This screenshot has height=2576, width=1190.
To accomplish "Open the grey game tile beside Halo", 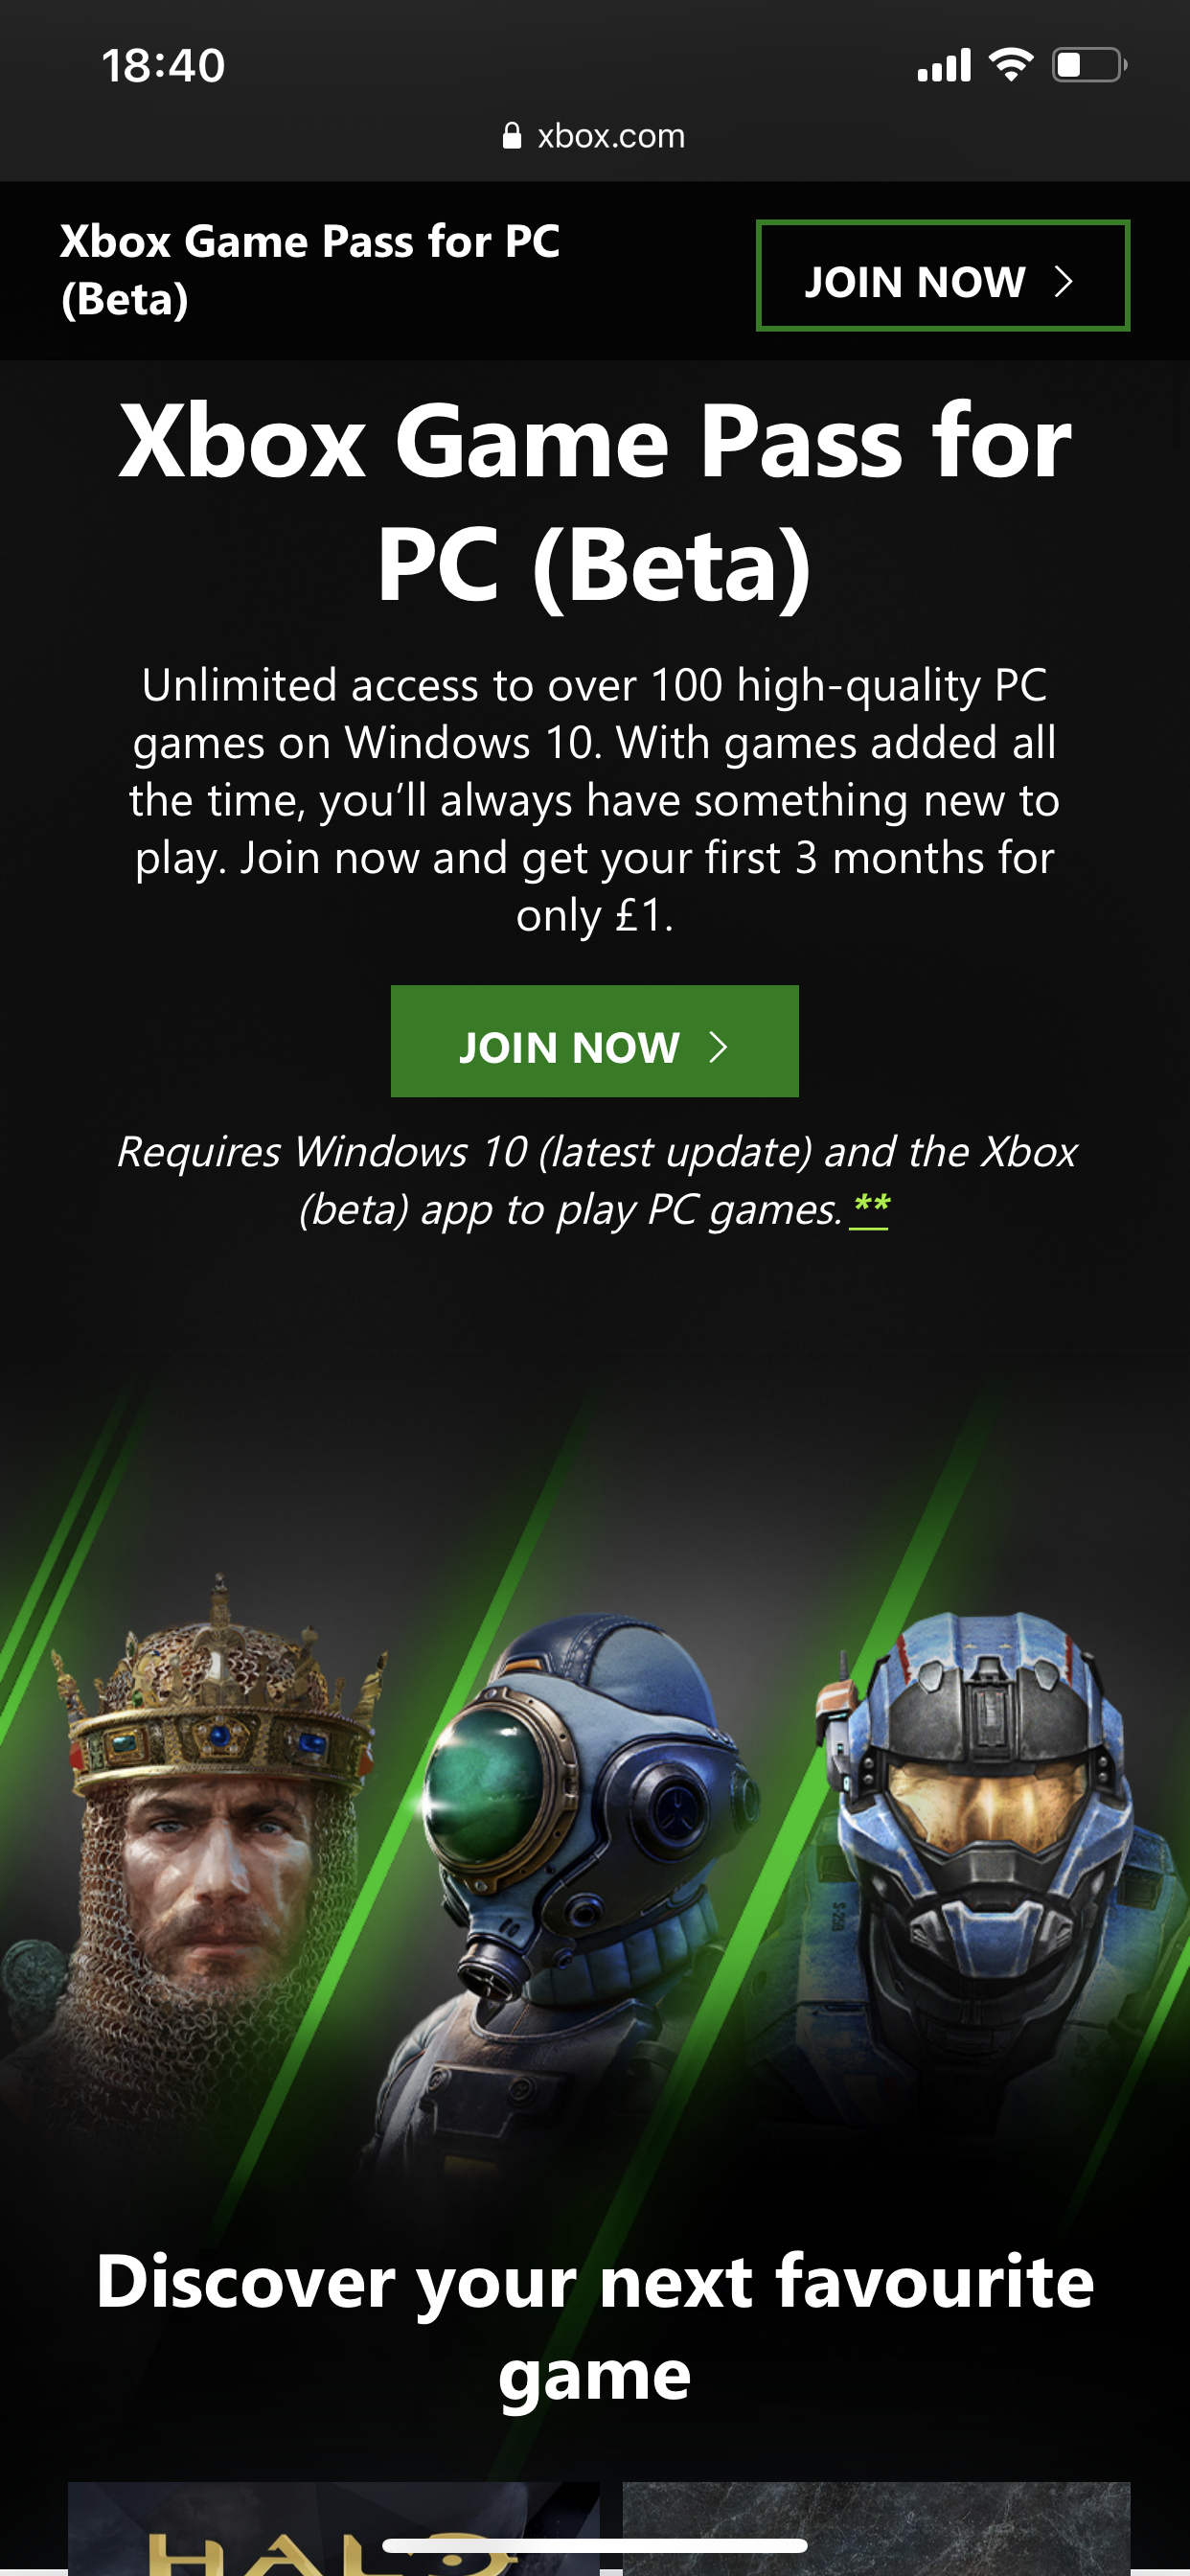I will coord(876,2528).
